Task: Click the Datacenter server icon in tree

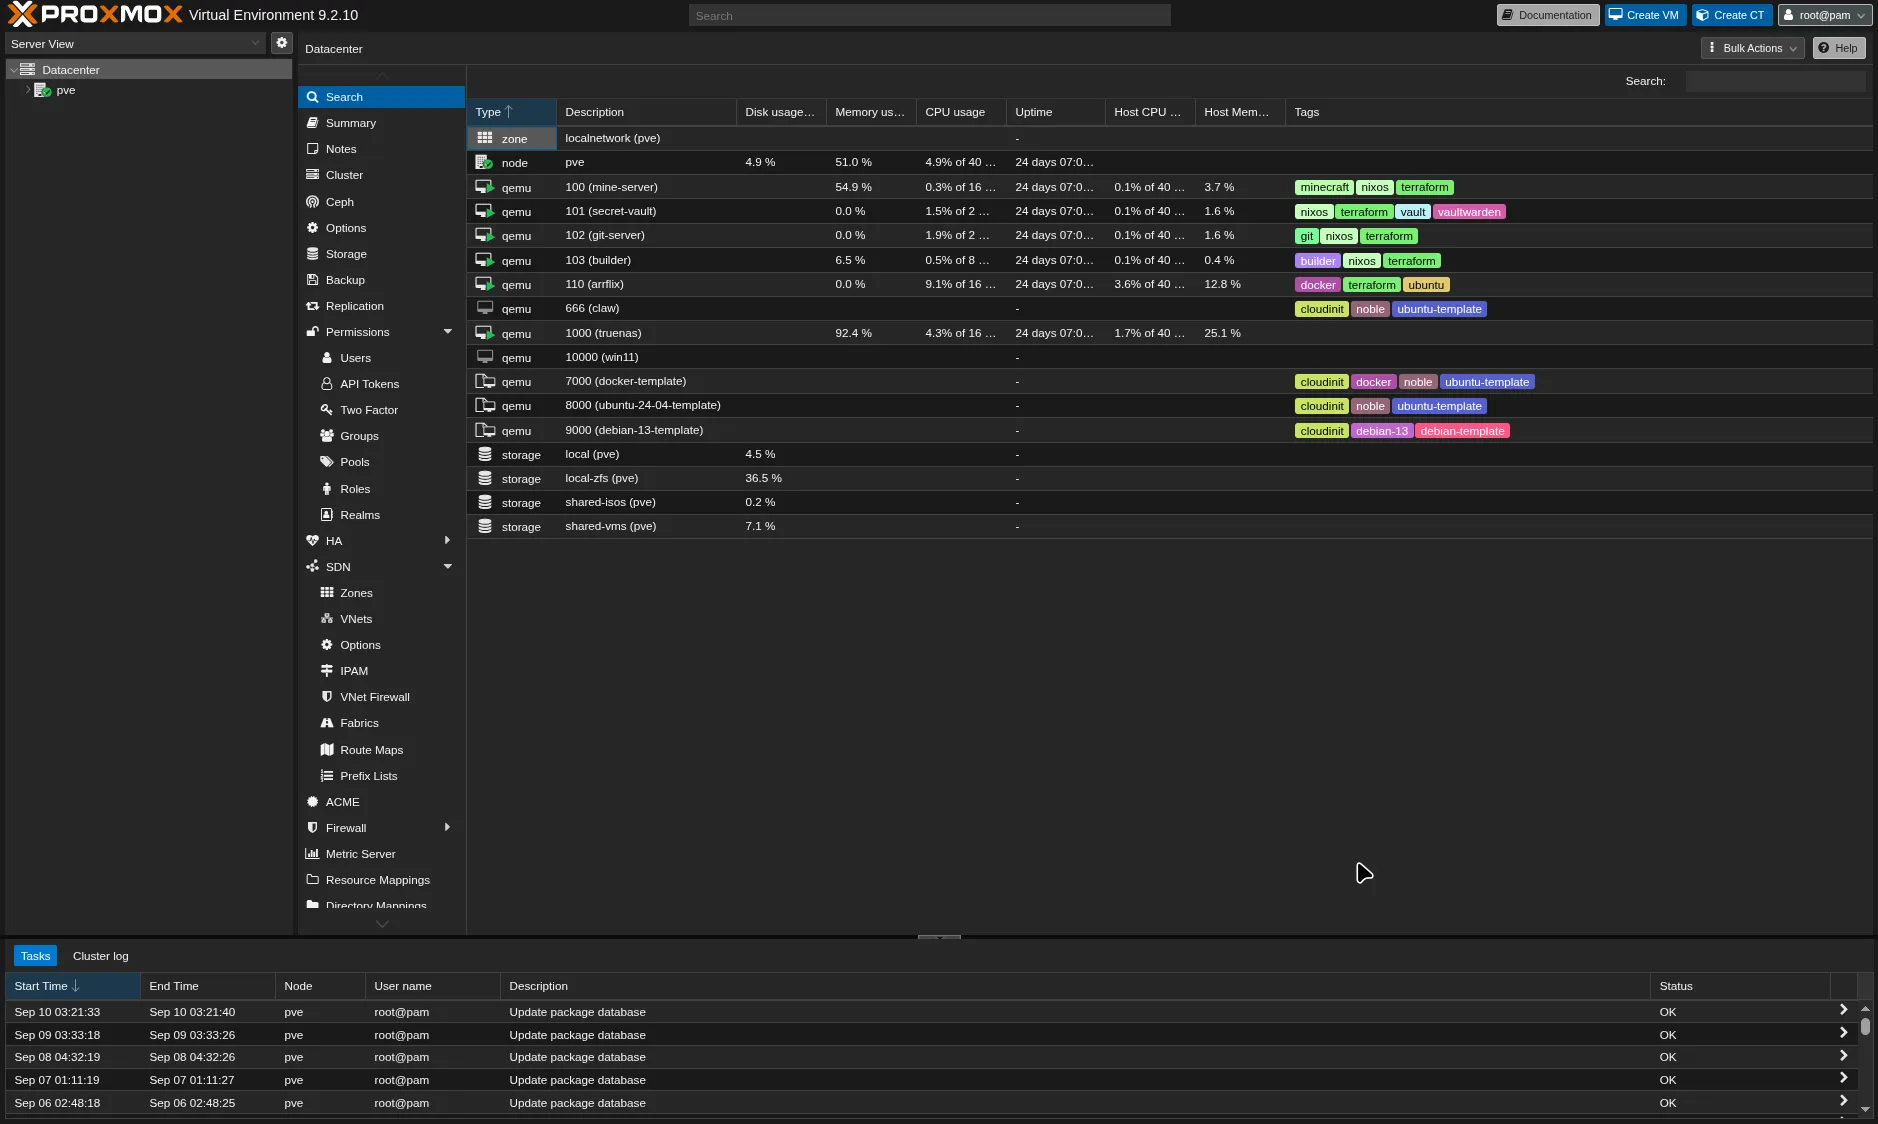Action: point(28,70)
